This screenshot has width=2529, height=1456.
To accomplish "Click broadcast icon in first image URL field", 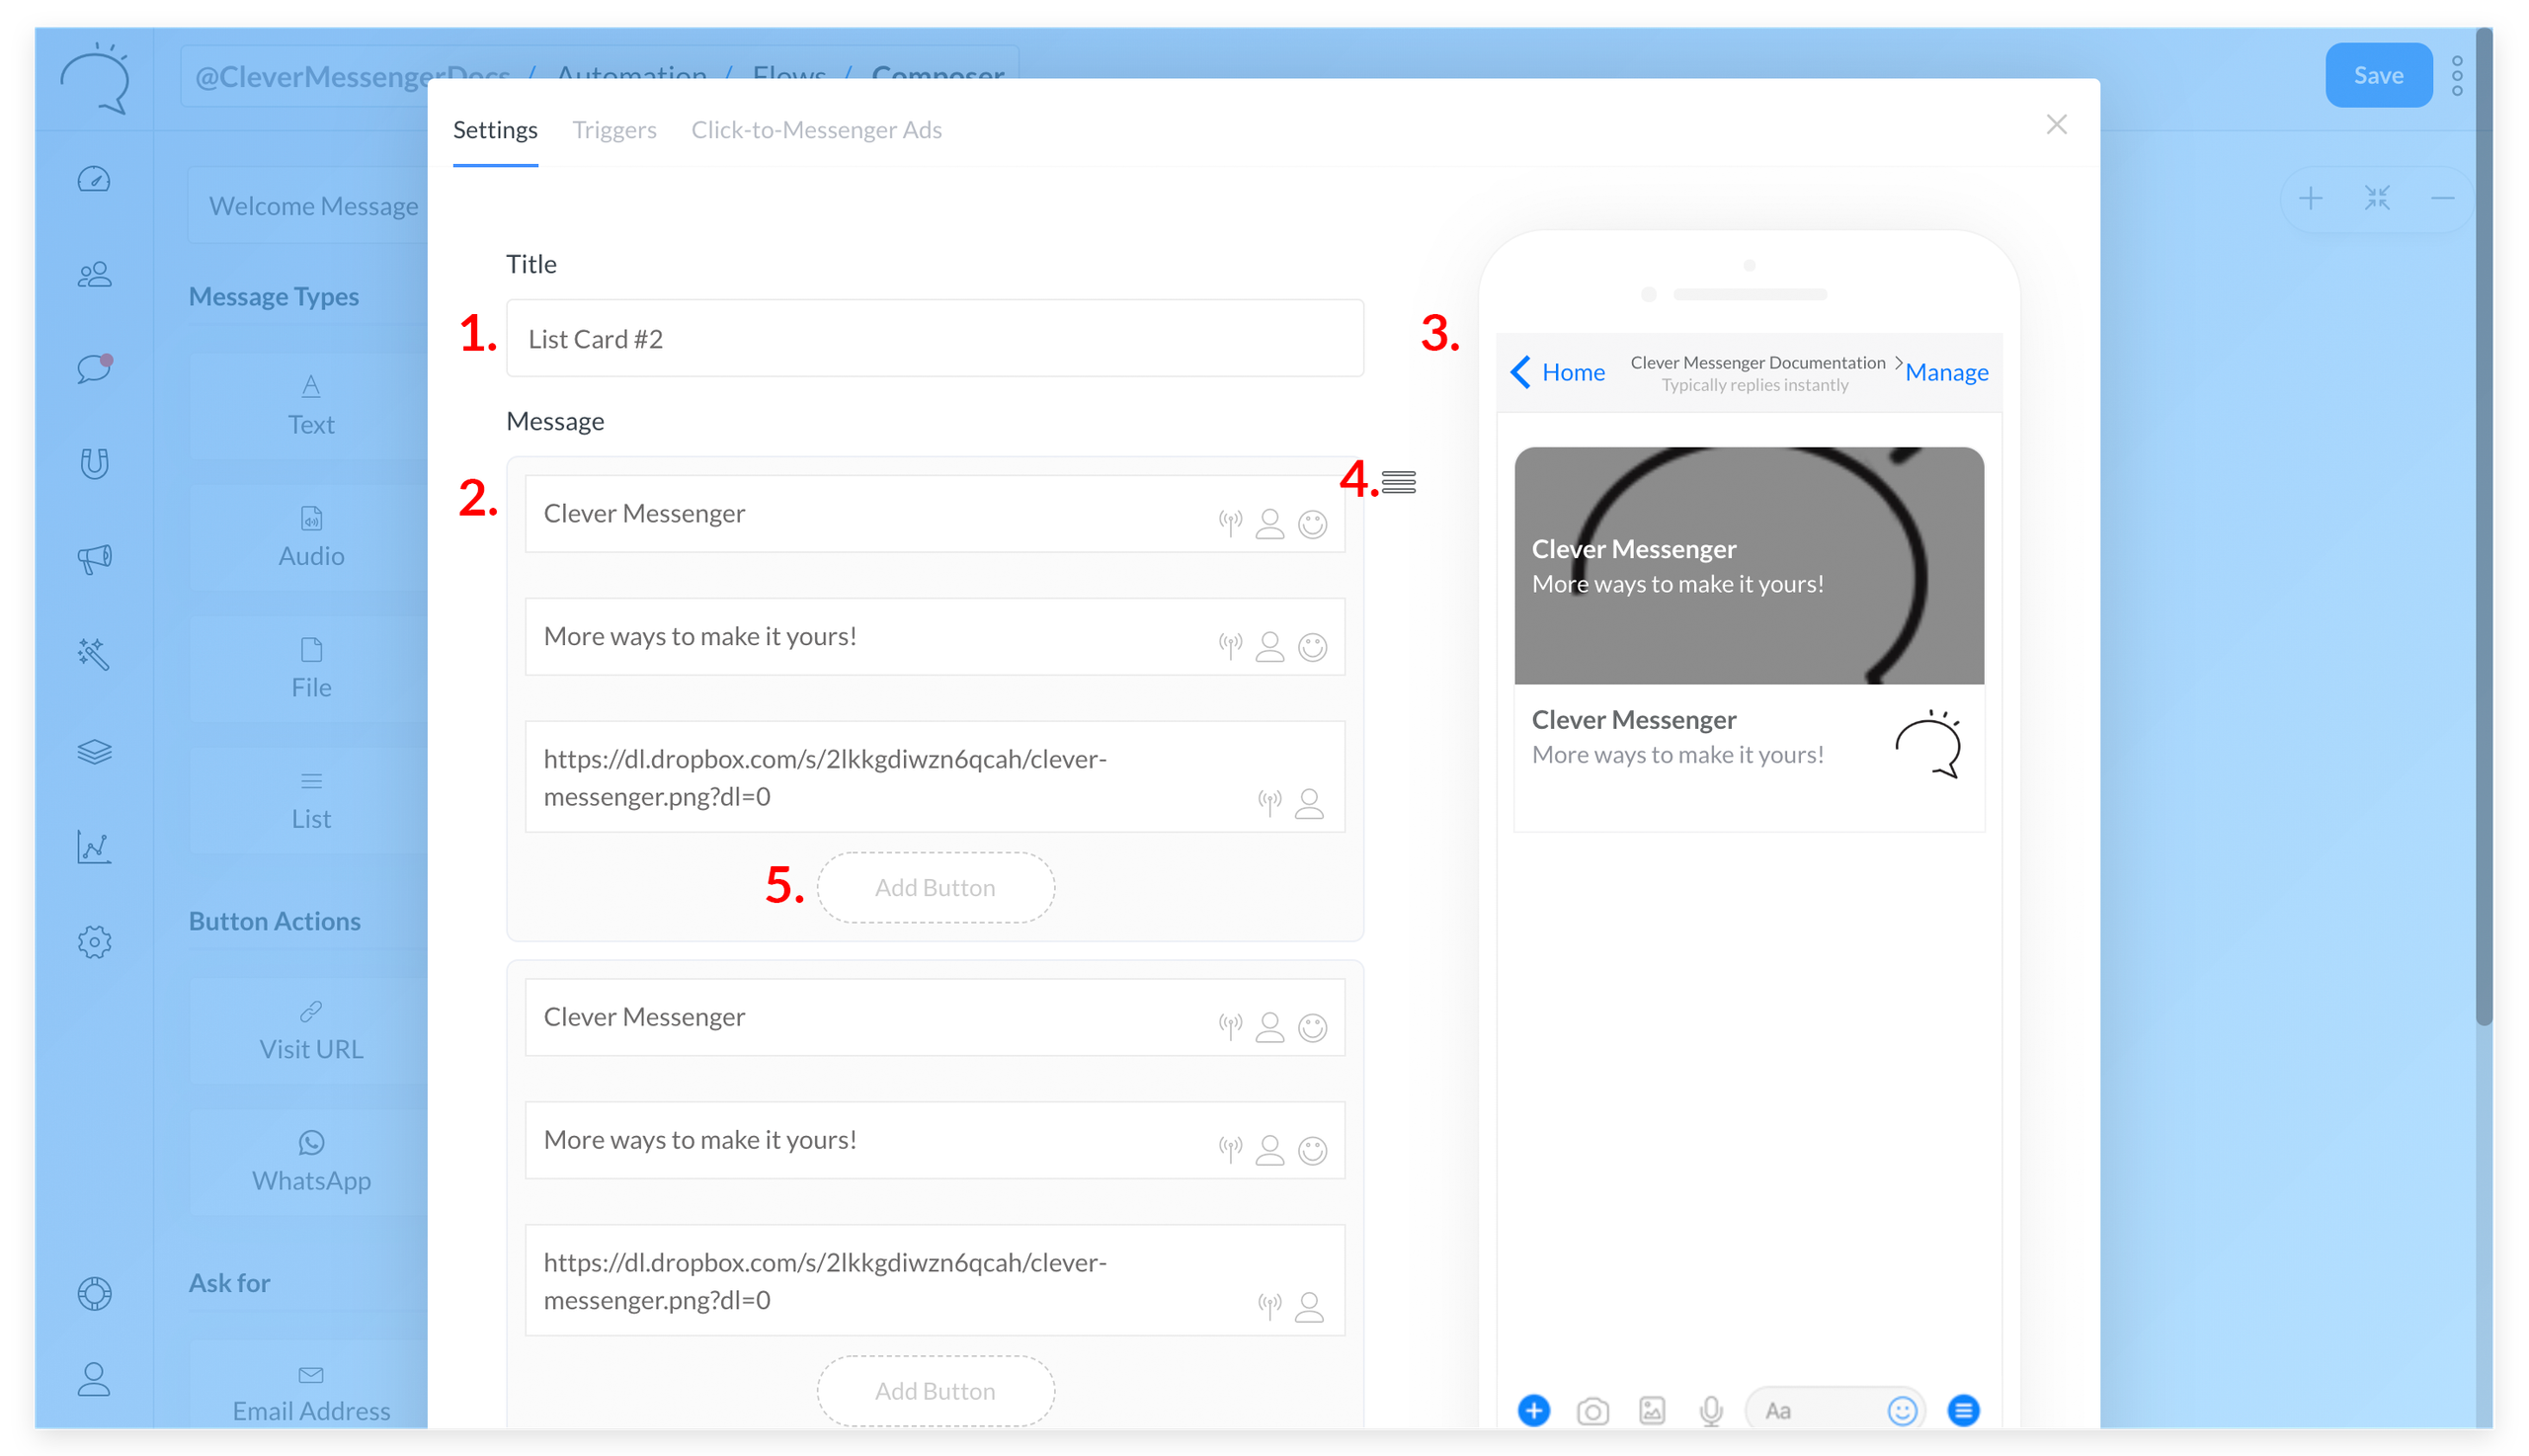I will pyautogui.click(x=1269, y=802).
